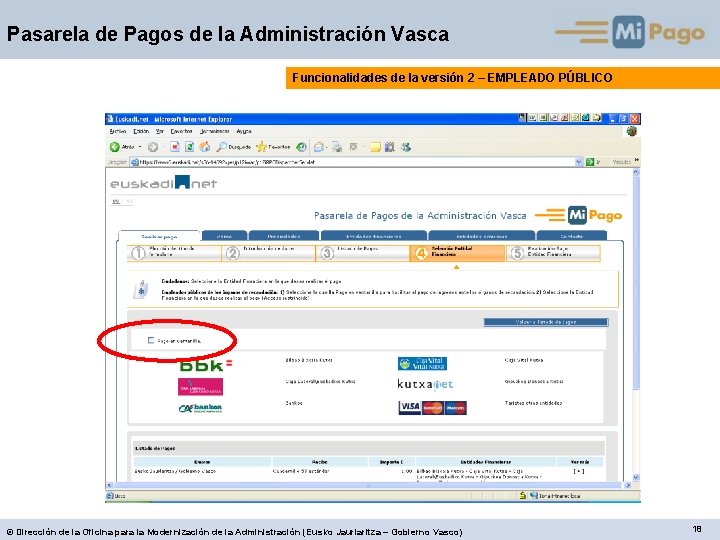
Task: Click the pink Caja Laboral logo
Action: pyautogui.click(x=200, y=387)
